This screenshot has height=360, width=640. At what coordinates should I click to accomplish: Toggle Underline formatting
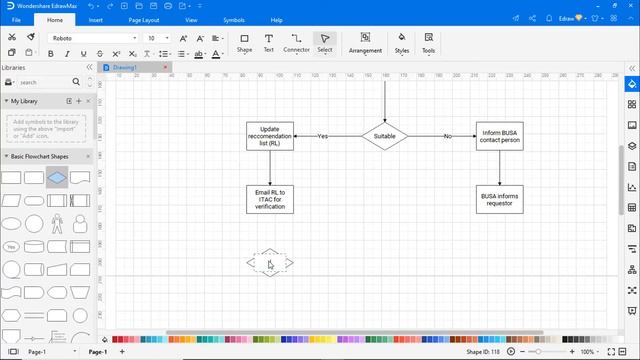[83, 54]
